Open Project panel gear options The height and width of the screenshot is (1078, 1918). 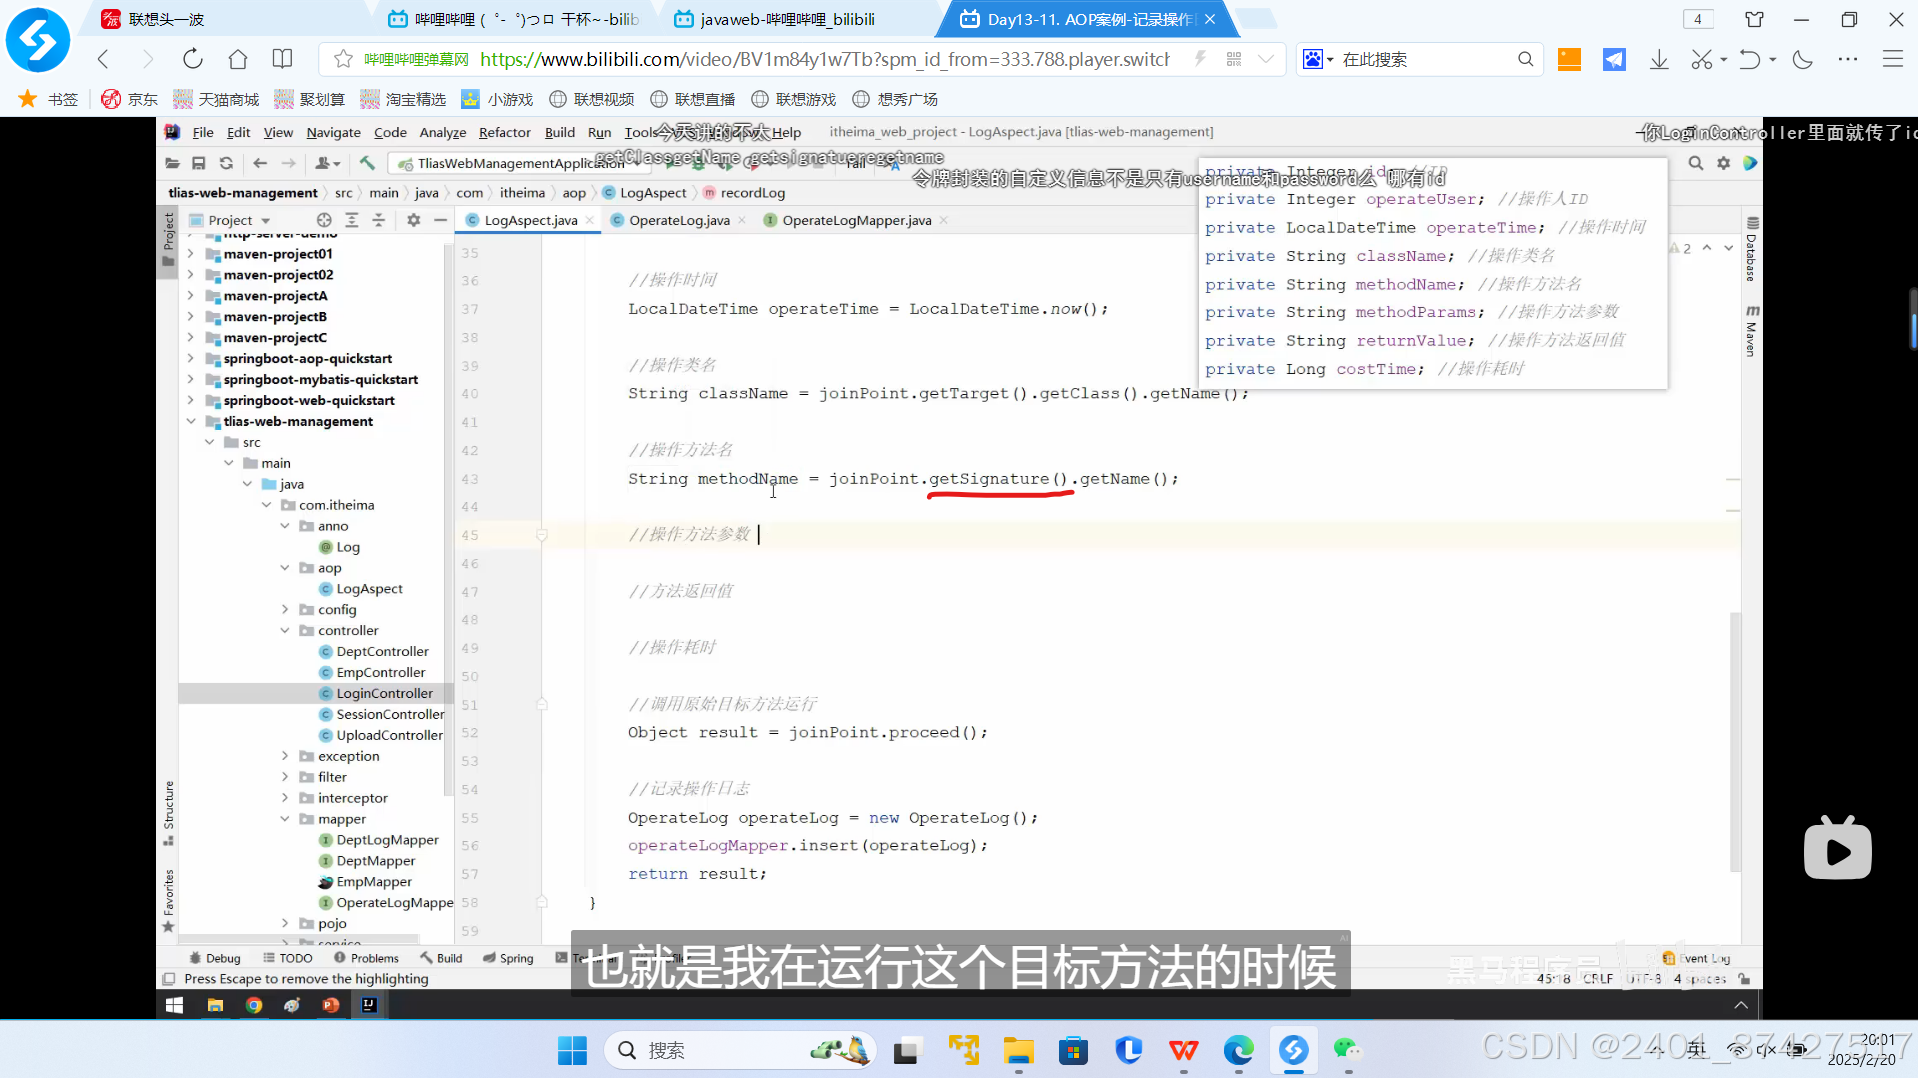click(x=413, y=220)
